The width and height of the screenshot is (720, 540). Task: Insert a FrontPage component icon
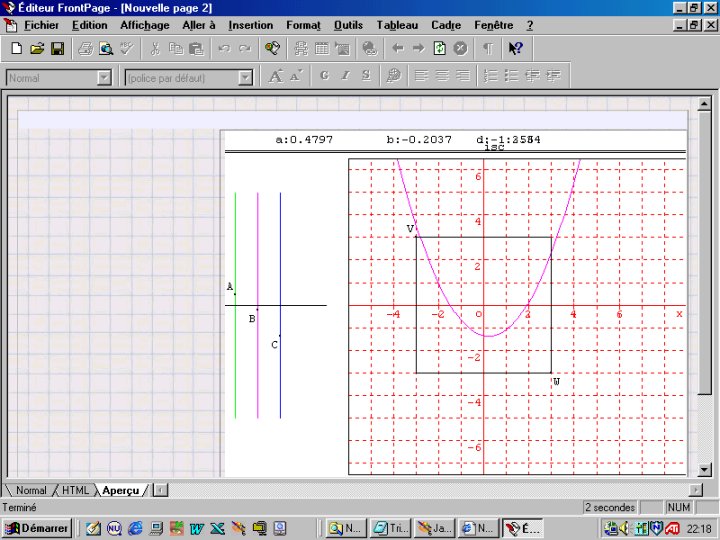pyautogui.click(x=301, y=48)
